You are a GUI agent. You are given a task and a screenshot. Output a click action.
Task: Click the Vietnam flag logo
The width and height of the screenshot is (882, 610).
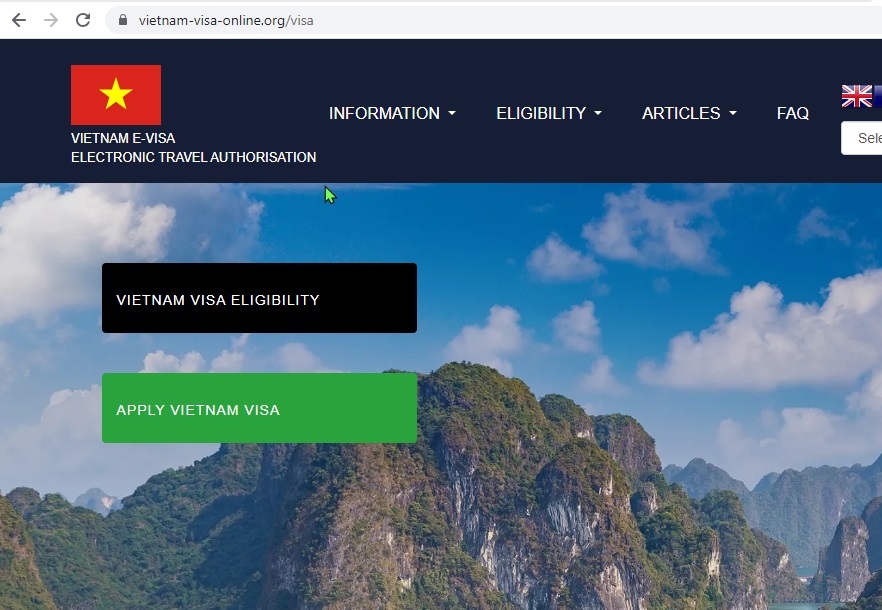click(x=116, y=95)
